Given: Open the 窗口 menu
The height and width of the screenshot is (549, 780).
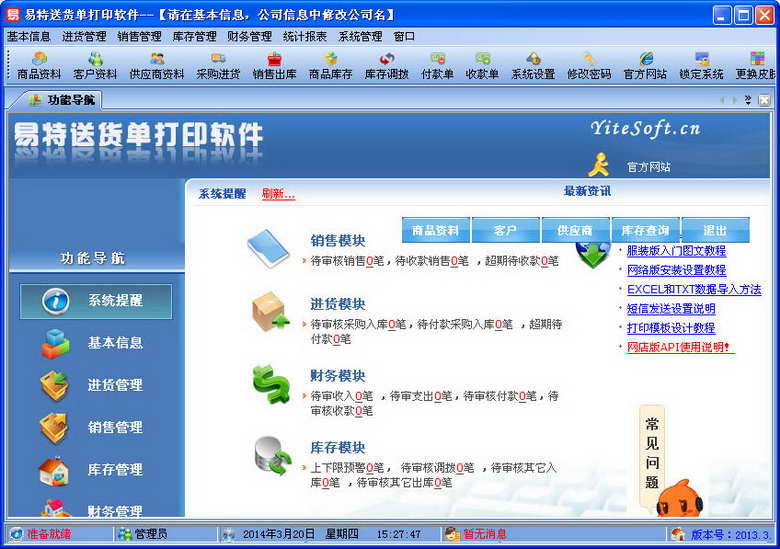Looking at the screenshot, I should click(x=404, y=36).
